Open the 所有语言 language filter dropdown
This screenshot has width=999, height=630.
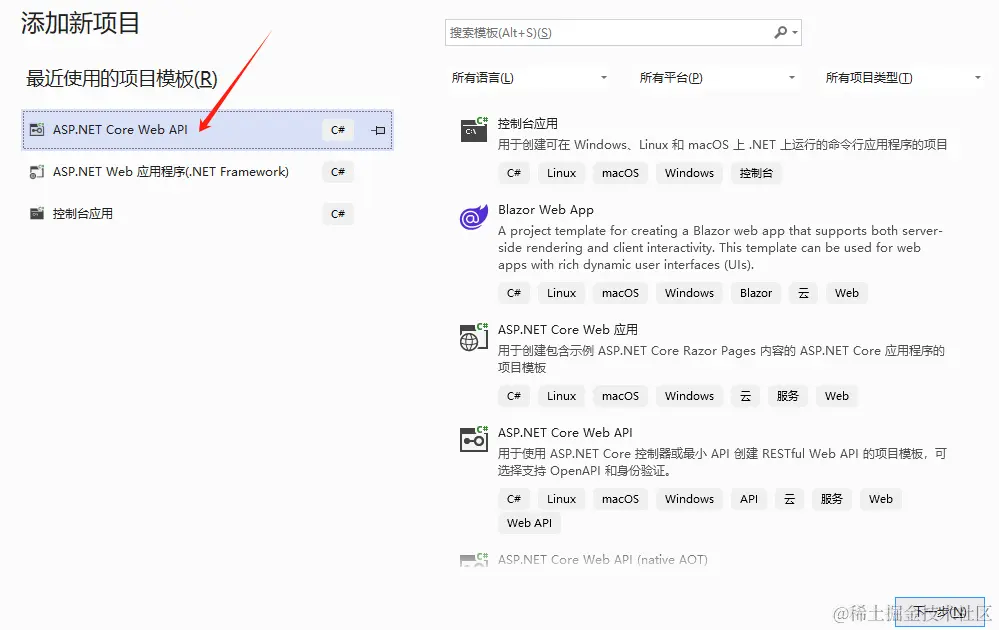click(529, 78)
